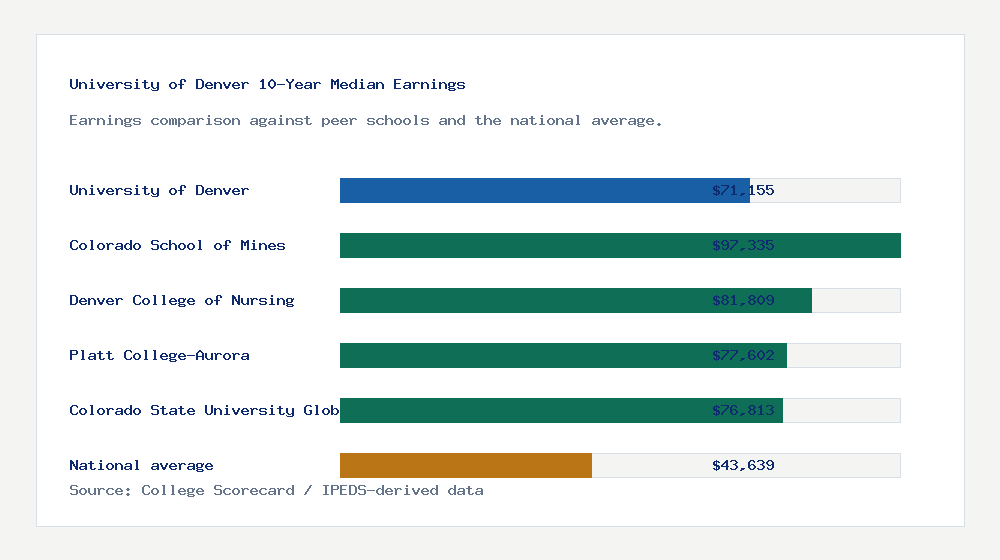Click the chart title 'University of Denver 10-Year Median Earnings'
The height and width of the screenshot is (560, 1000).
(267, 84)
